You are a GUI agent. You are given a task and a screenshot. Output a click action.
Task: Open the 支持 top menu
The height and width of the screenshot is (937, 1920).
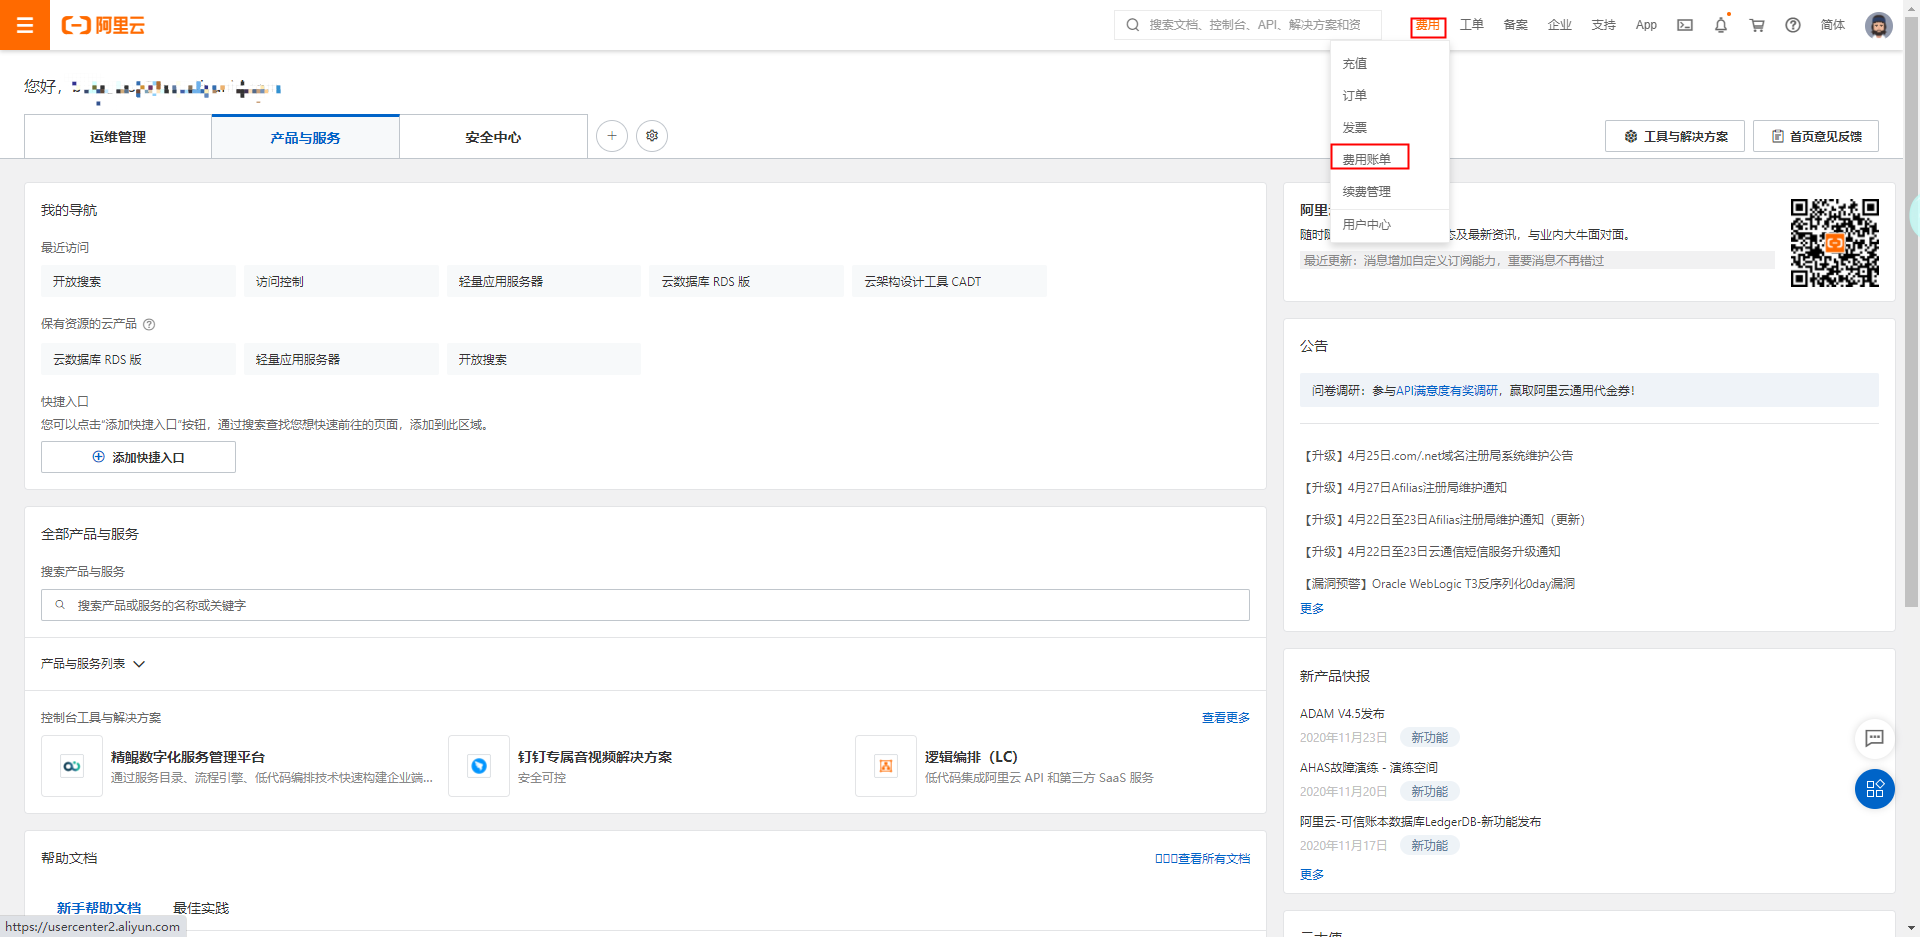[x=1604, y=25]
